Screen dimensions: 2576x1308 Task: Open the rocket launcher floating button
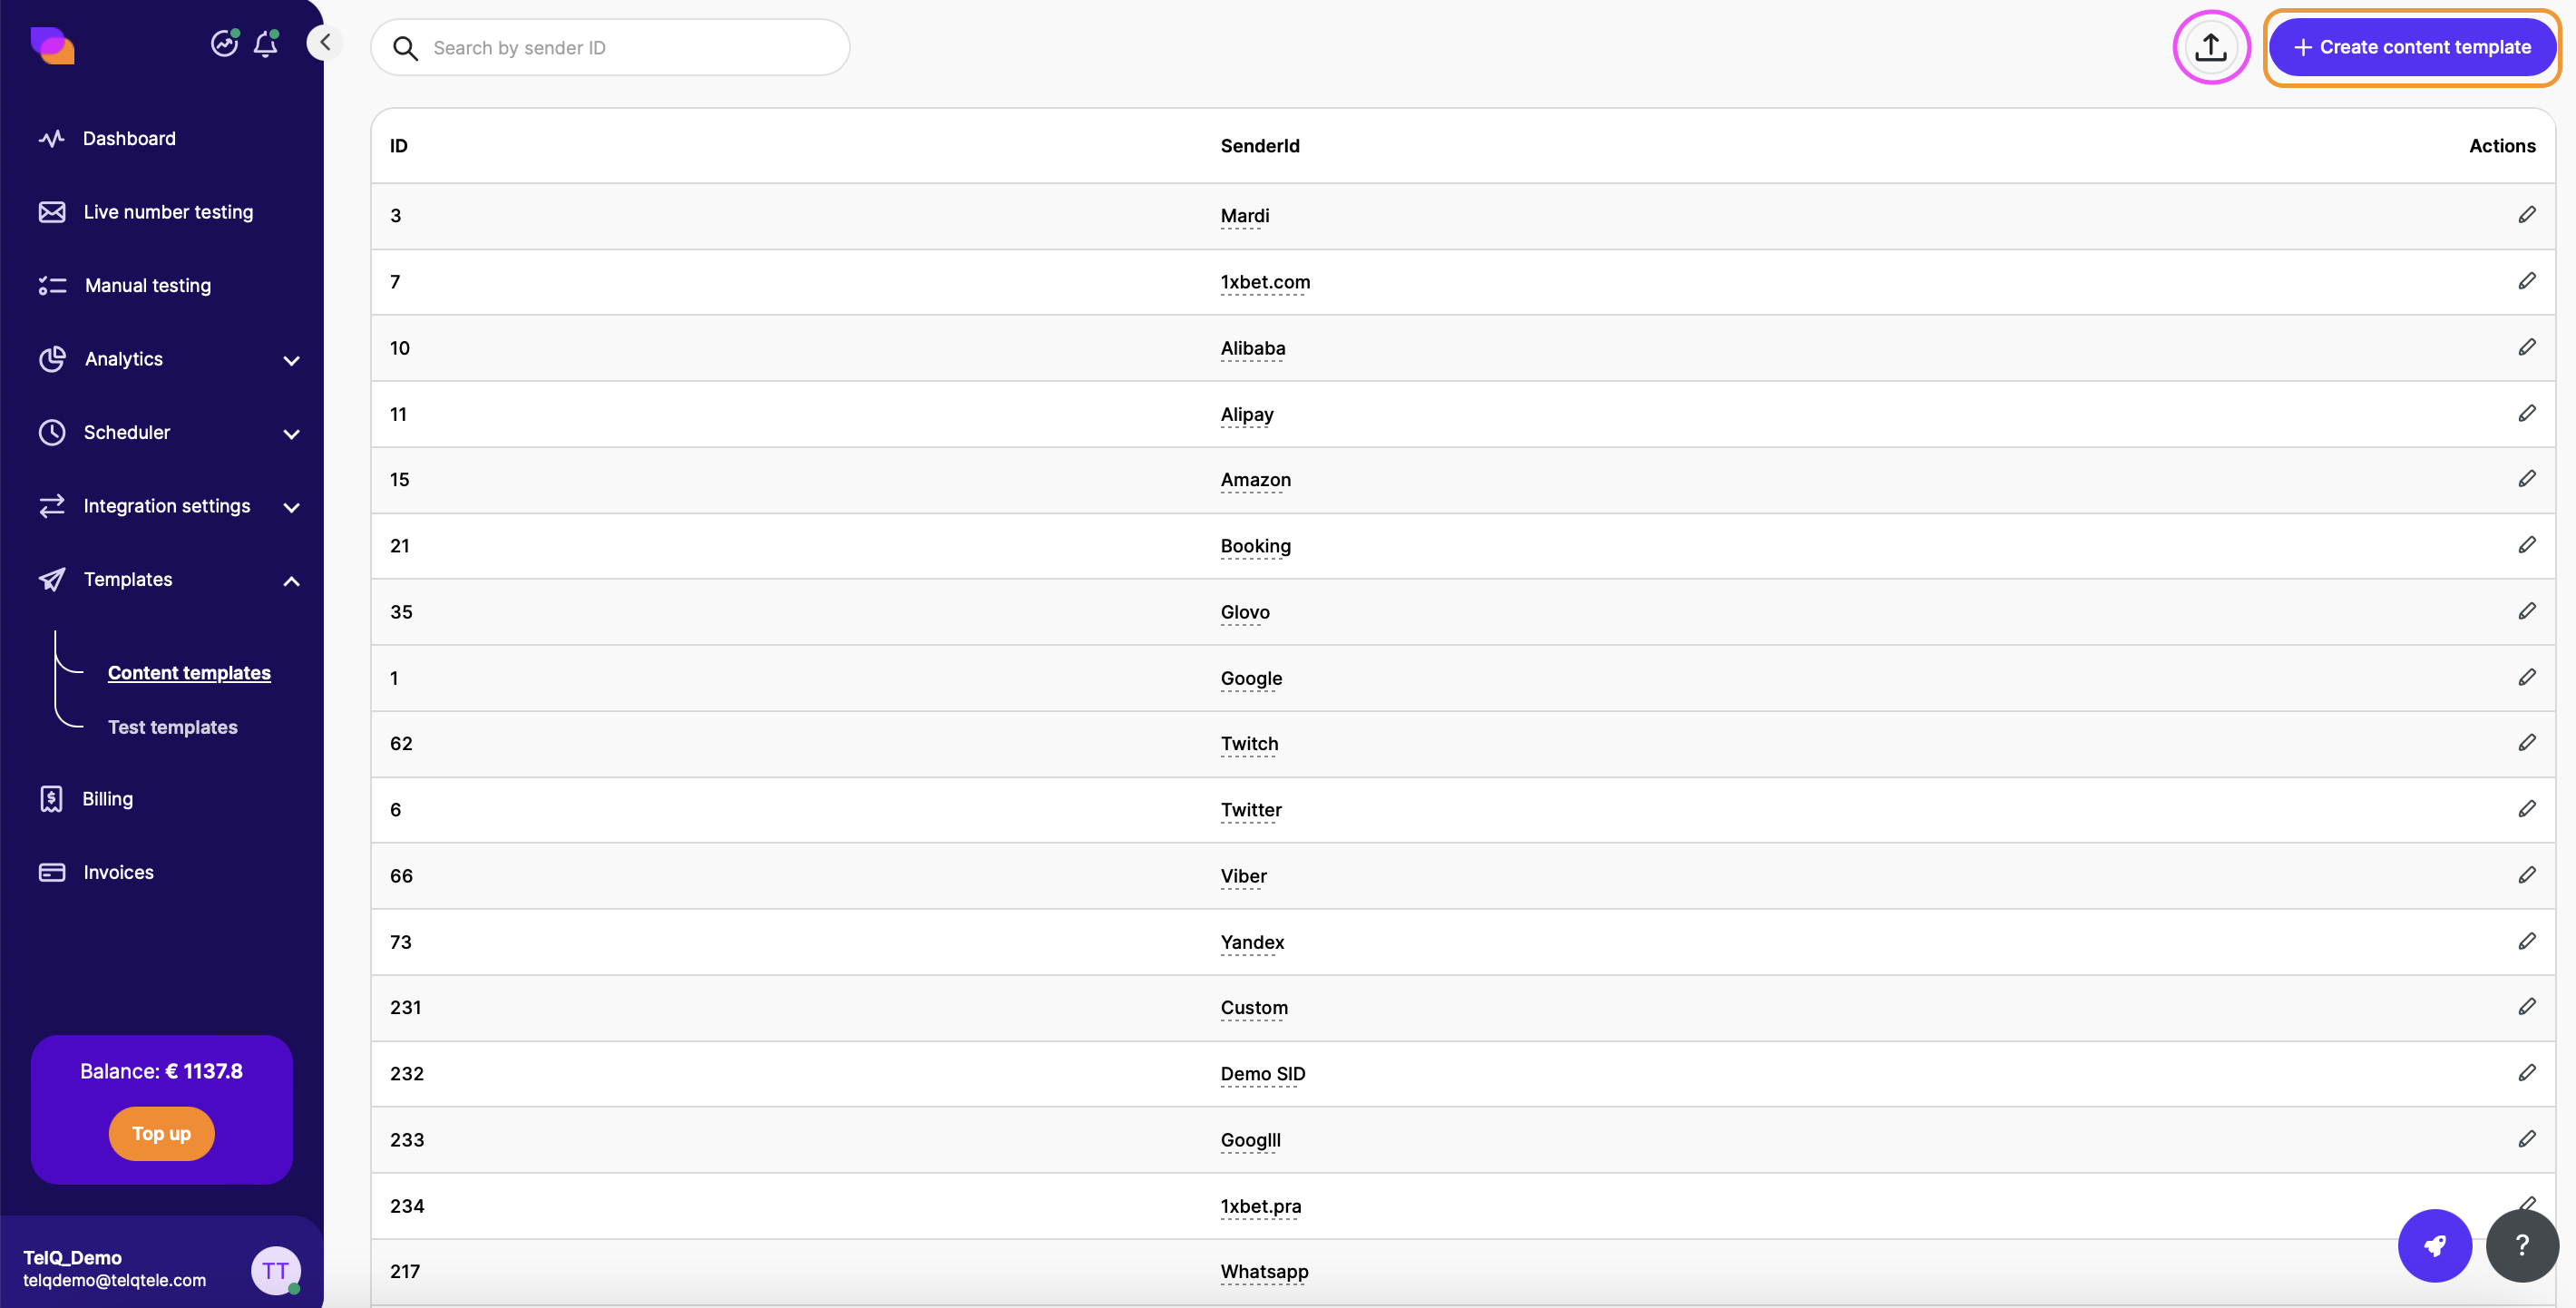(x=2434, y=1245)
